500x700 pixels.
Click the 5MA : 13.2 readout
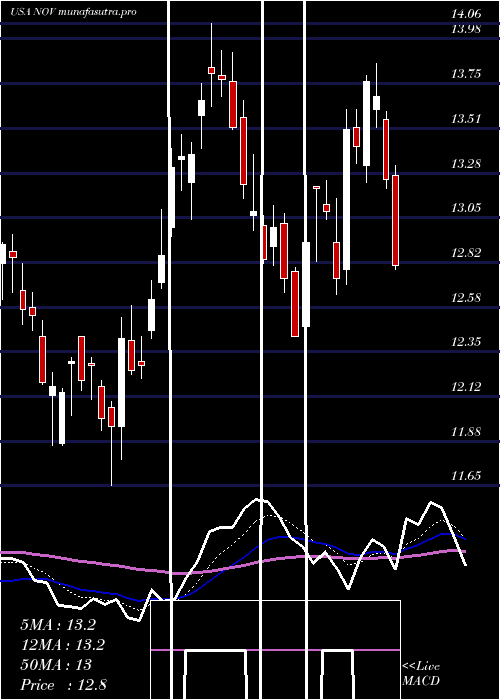(x=58, y=625)
